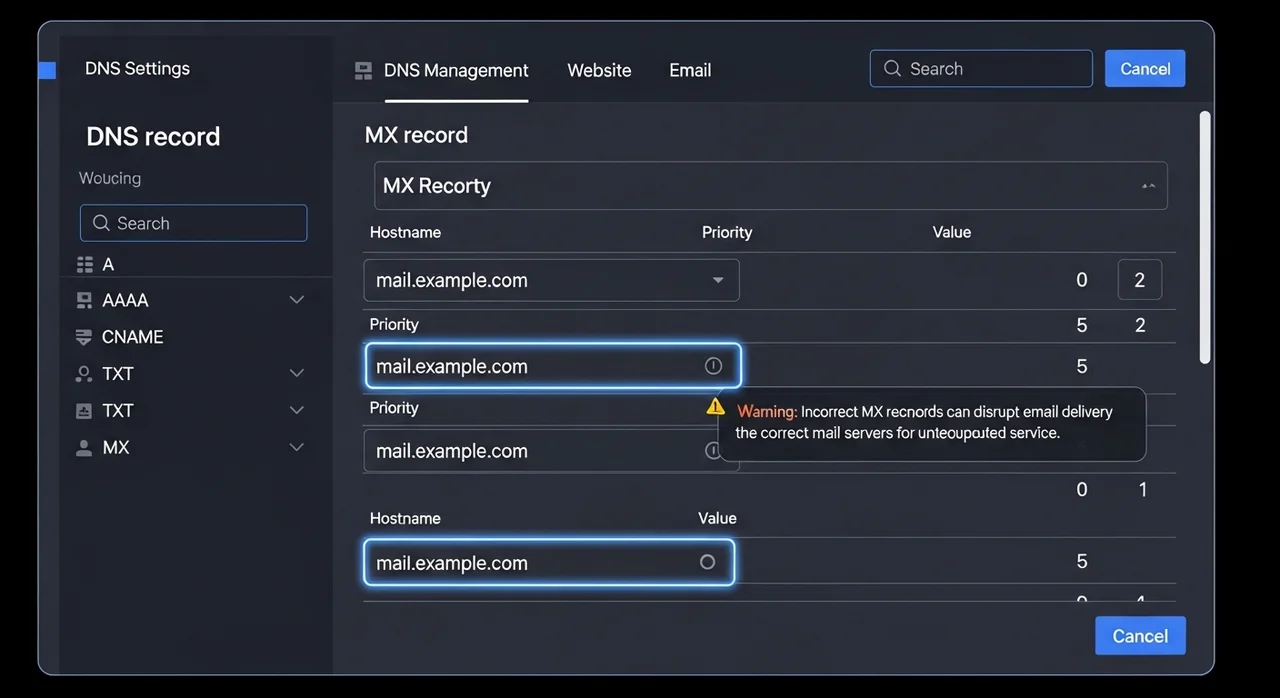Open the first mail.example.com hostname dropdown

(717, 280)
